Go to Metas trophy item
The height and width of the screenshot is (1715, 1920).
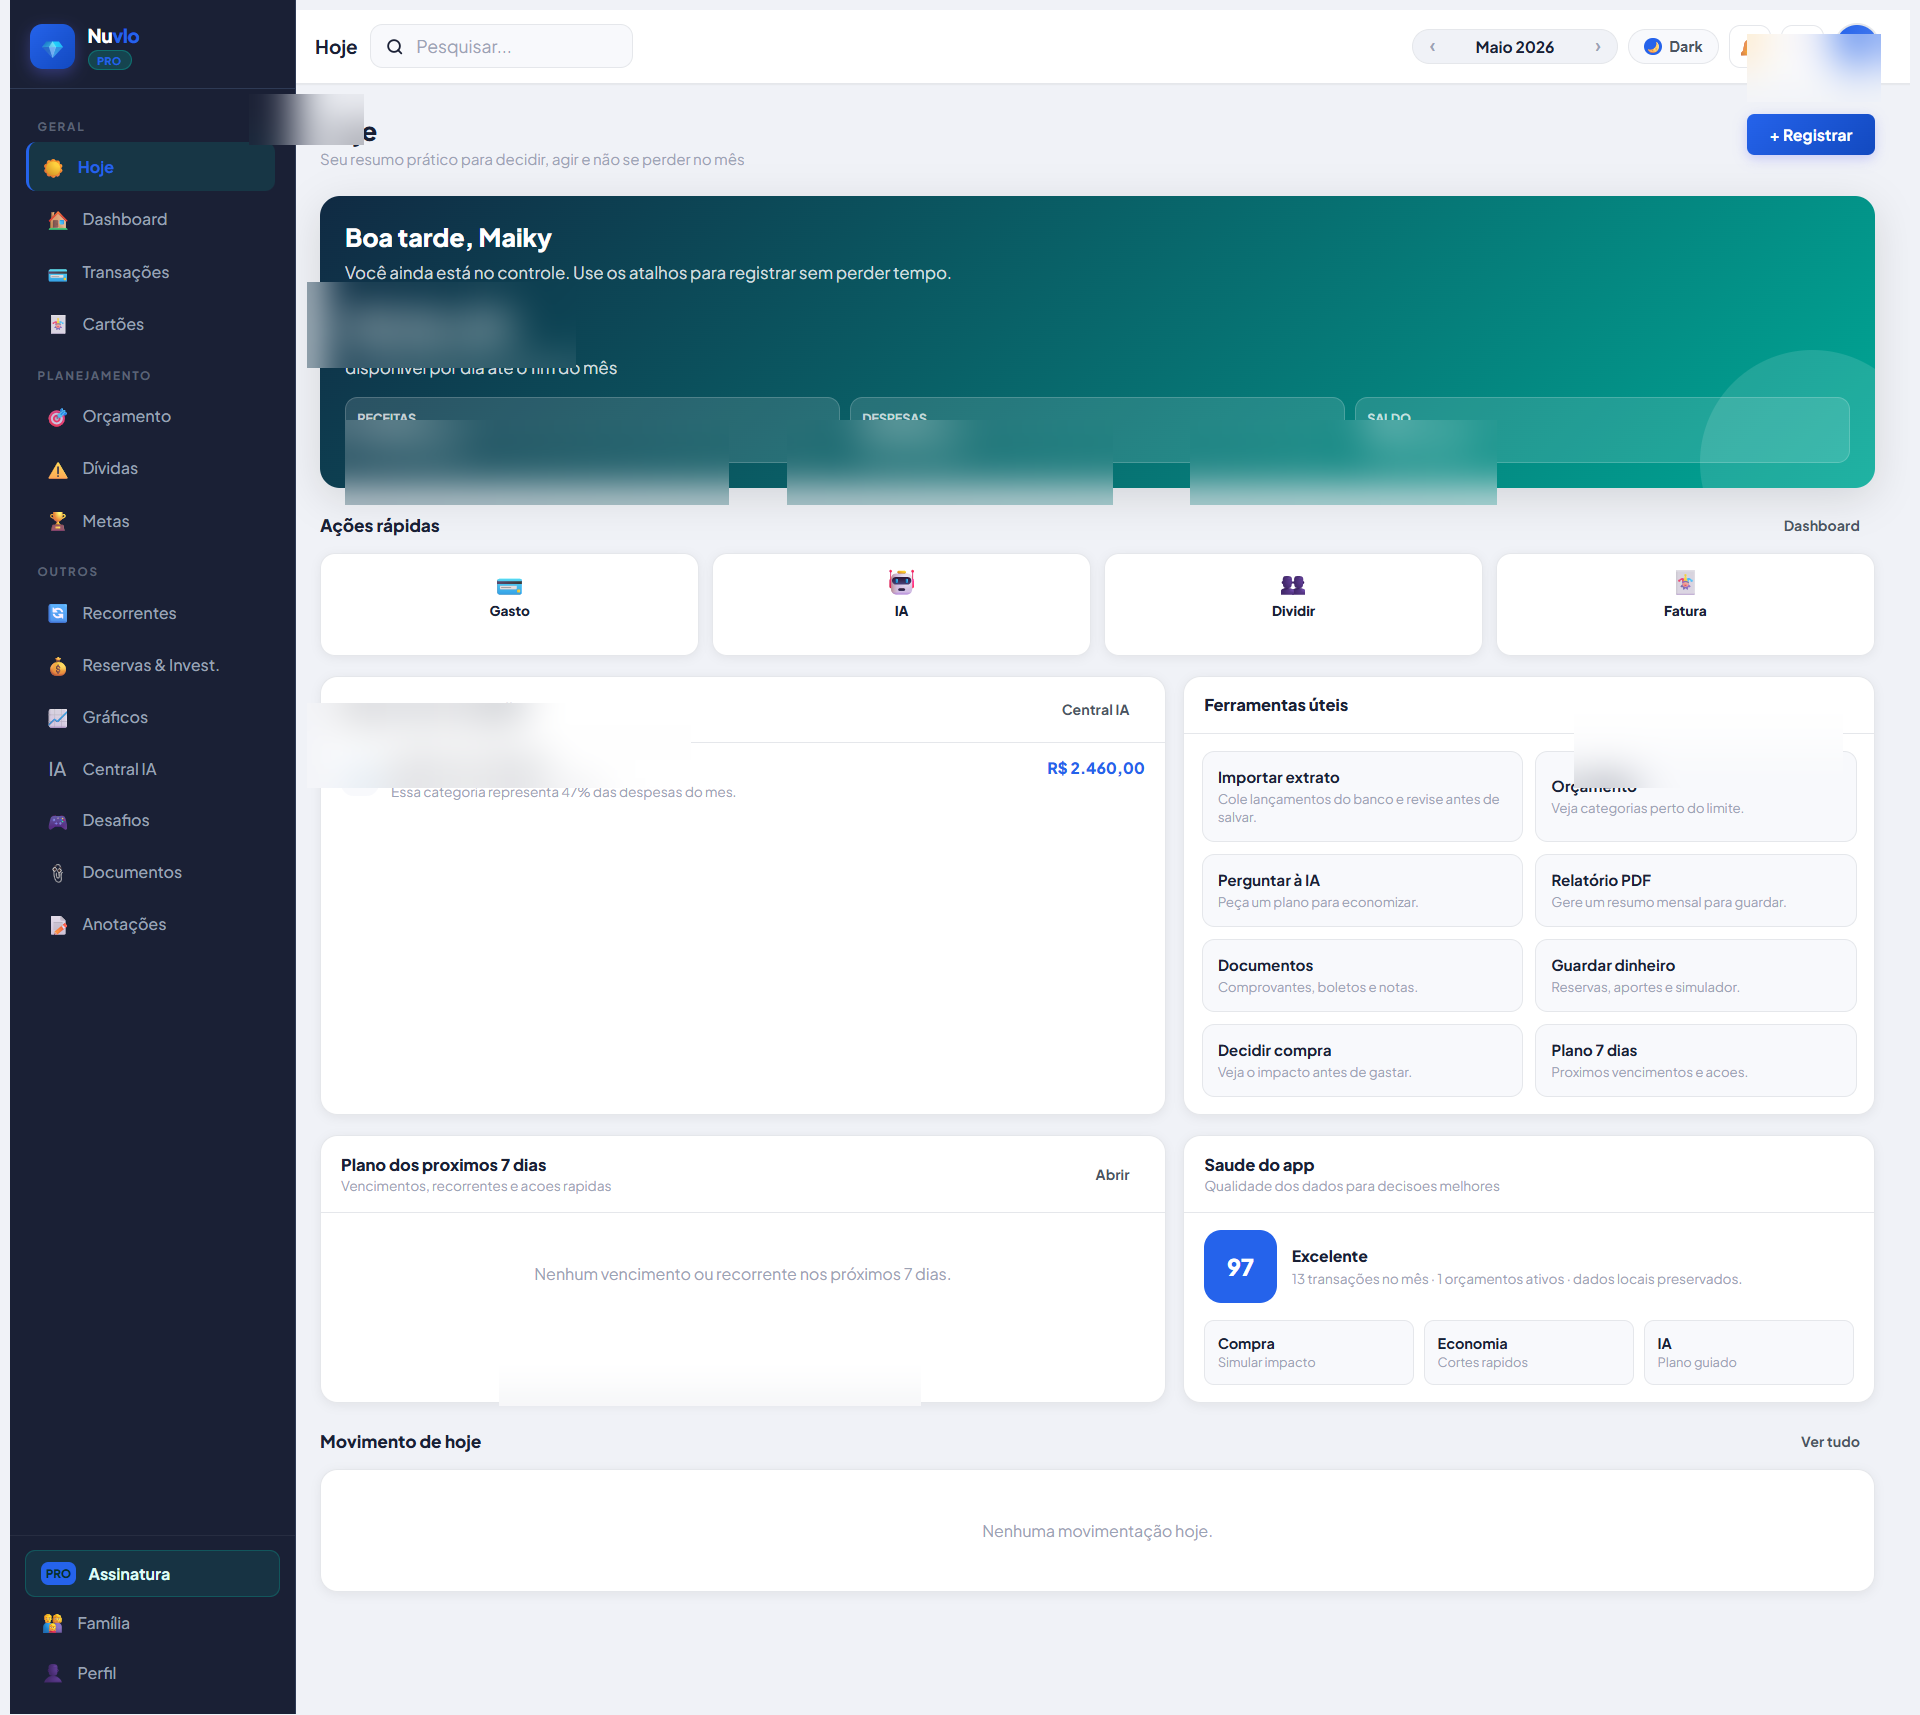(105, 521)
